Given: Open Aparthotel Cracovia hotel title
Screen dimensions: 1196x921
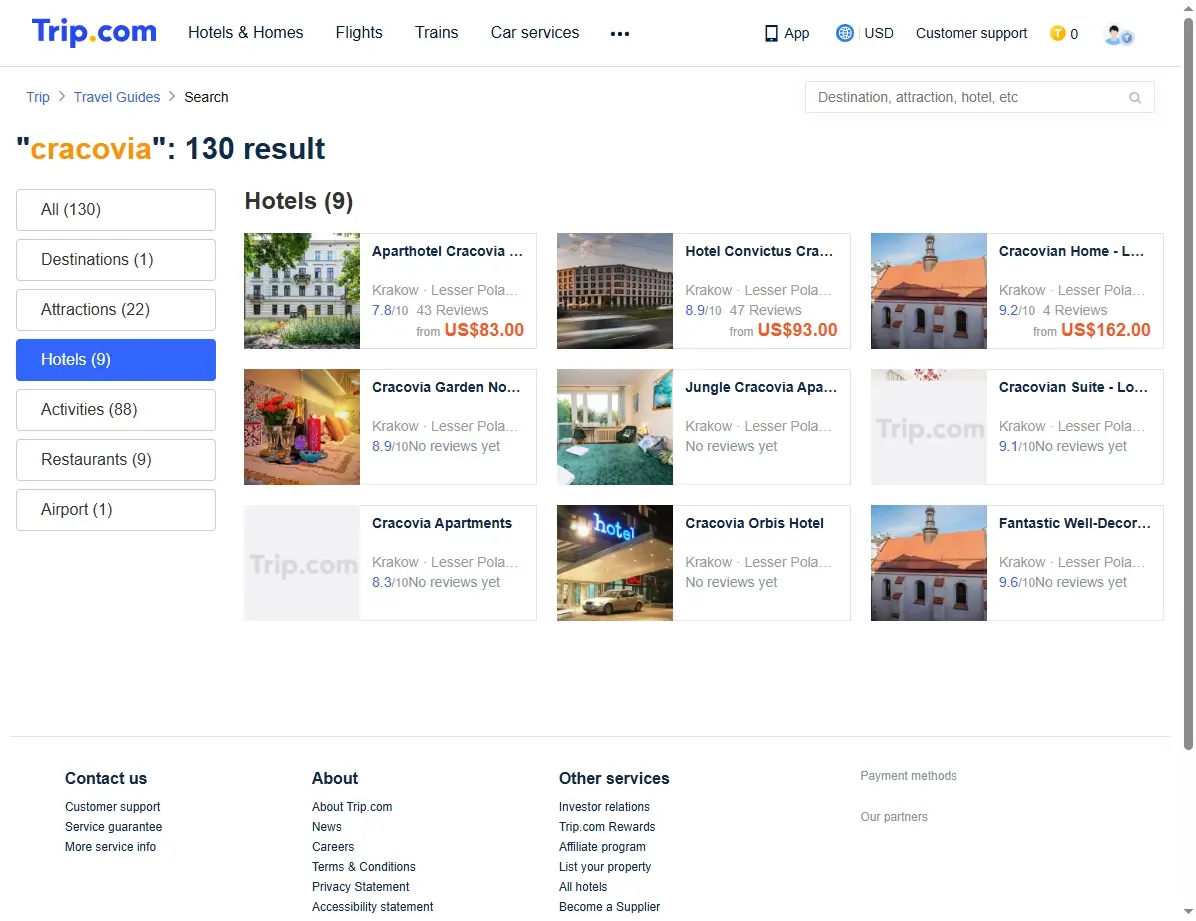Looking at the screenshot, I should [x=447, y=251].
